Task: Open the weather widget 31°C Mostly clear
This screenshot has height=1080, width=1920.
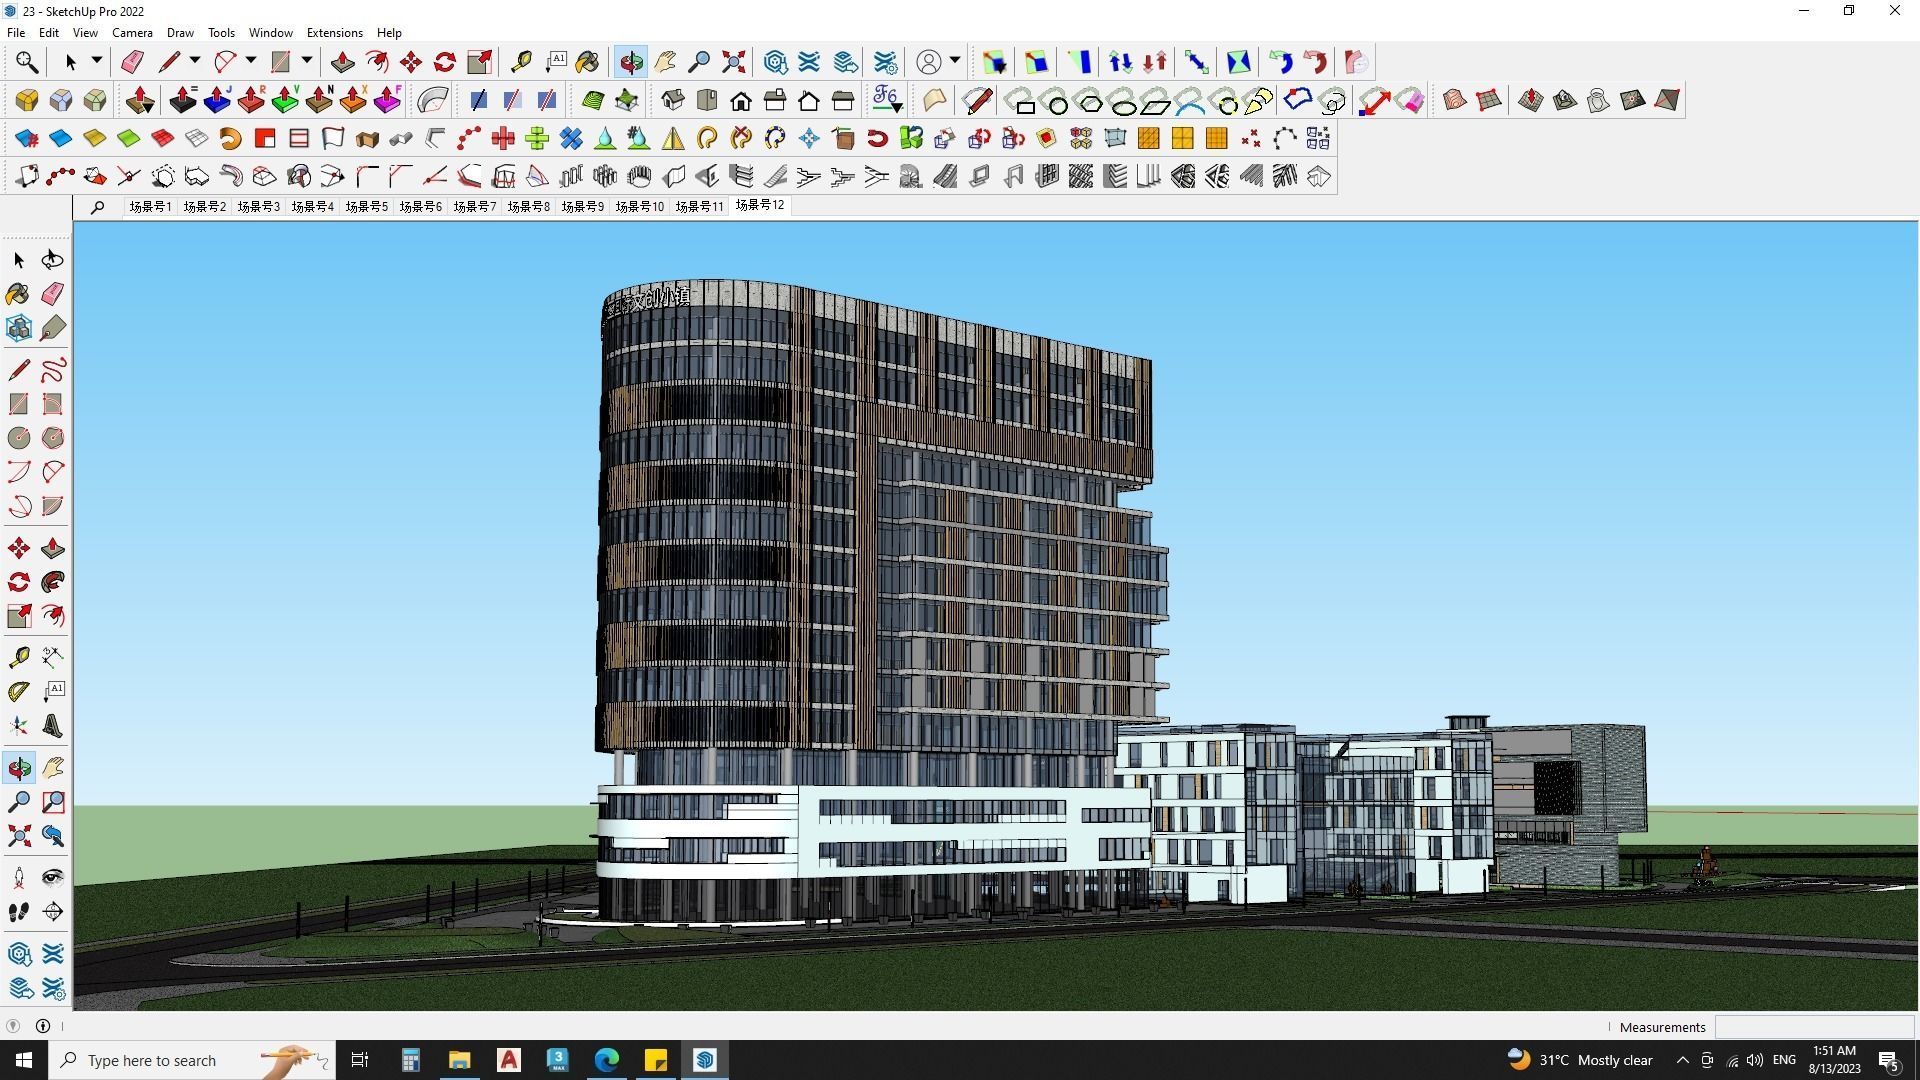Action: click(1580, 1060)
